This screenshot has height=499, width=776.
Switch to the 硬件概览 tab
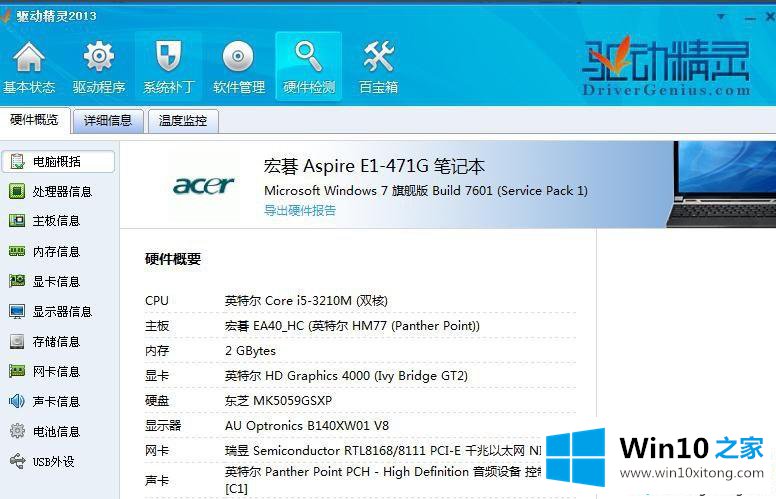tap(34, 120)
